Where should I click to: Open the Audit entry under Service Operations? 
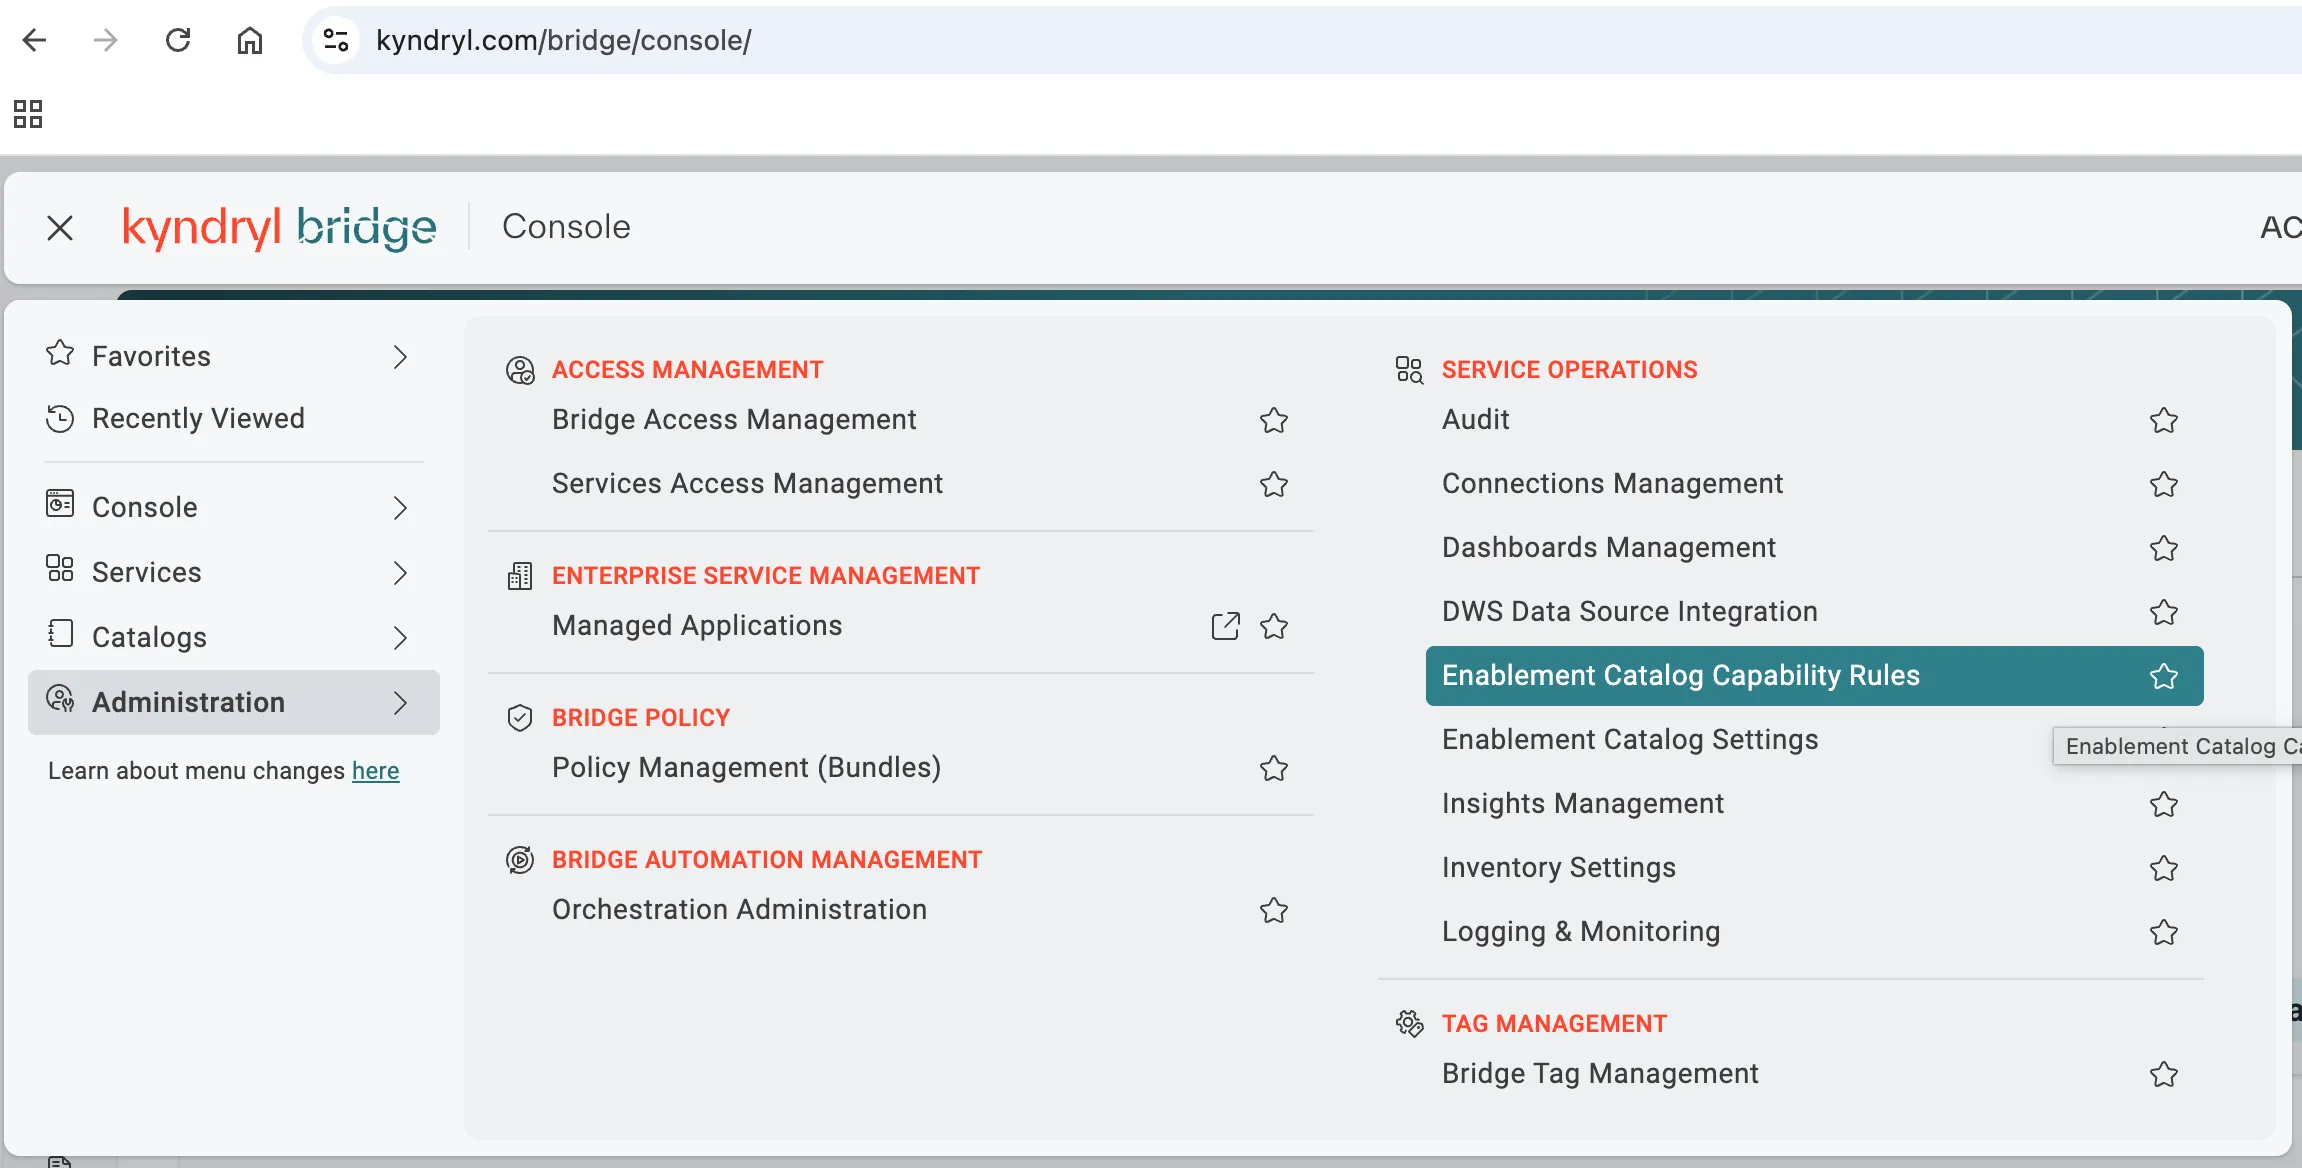pyautogui.click(x=1475, y=420)
